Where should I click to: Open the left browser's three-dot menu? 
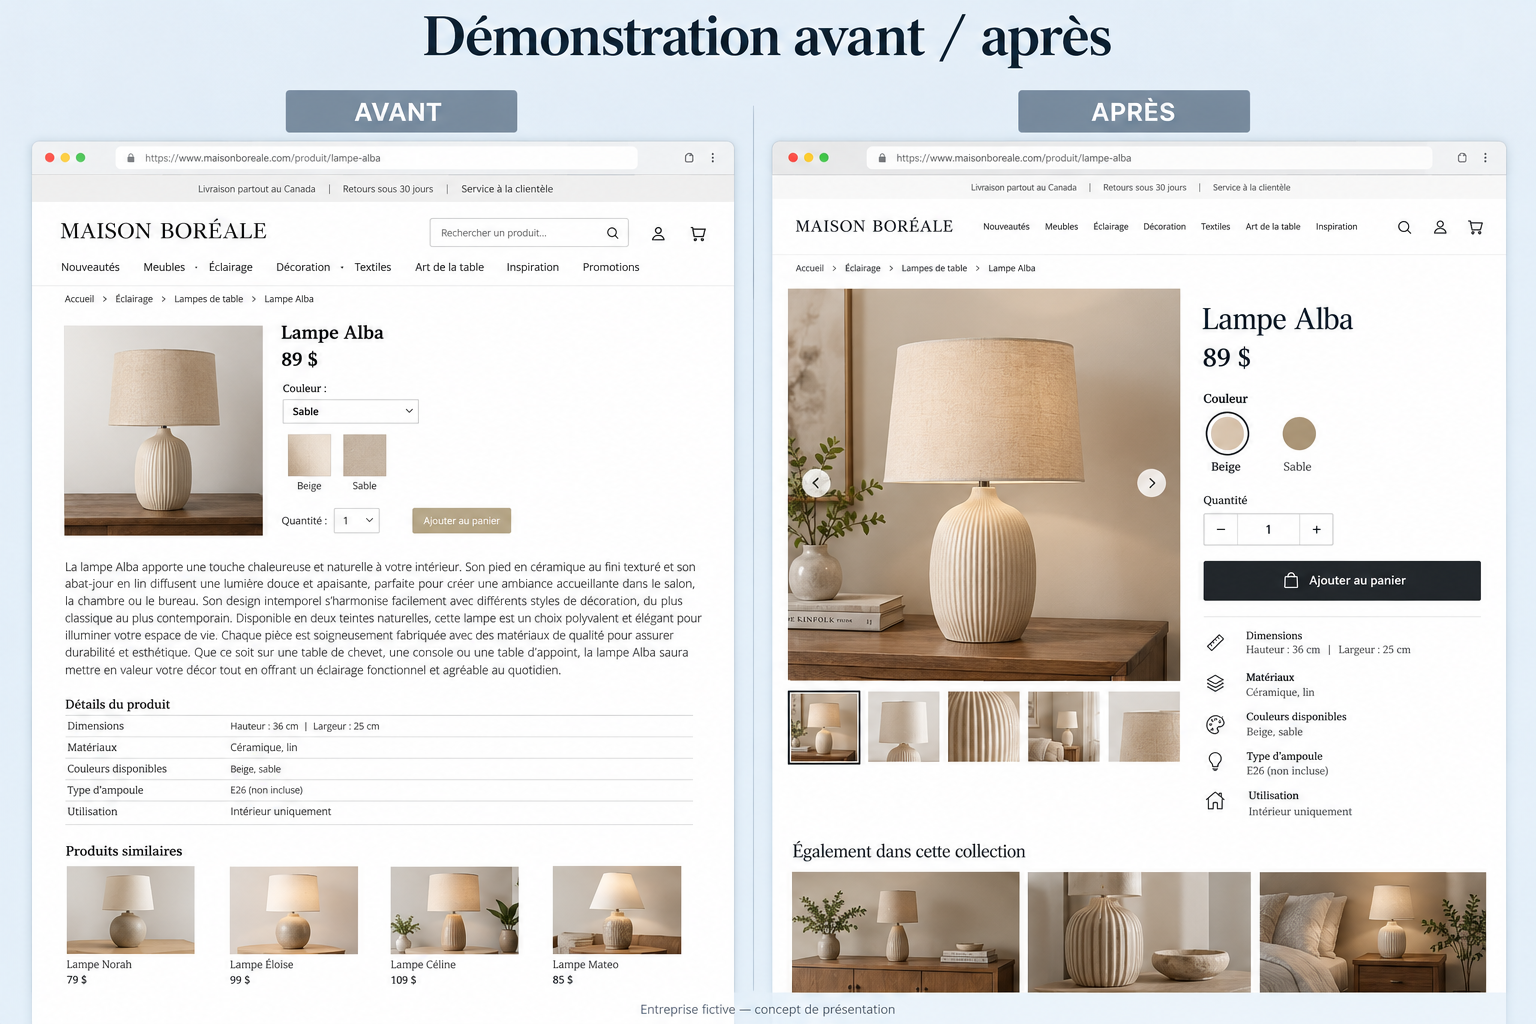coord(713,158)
